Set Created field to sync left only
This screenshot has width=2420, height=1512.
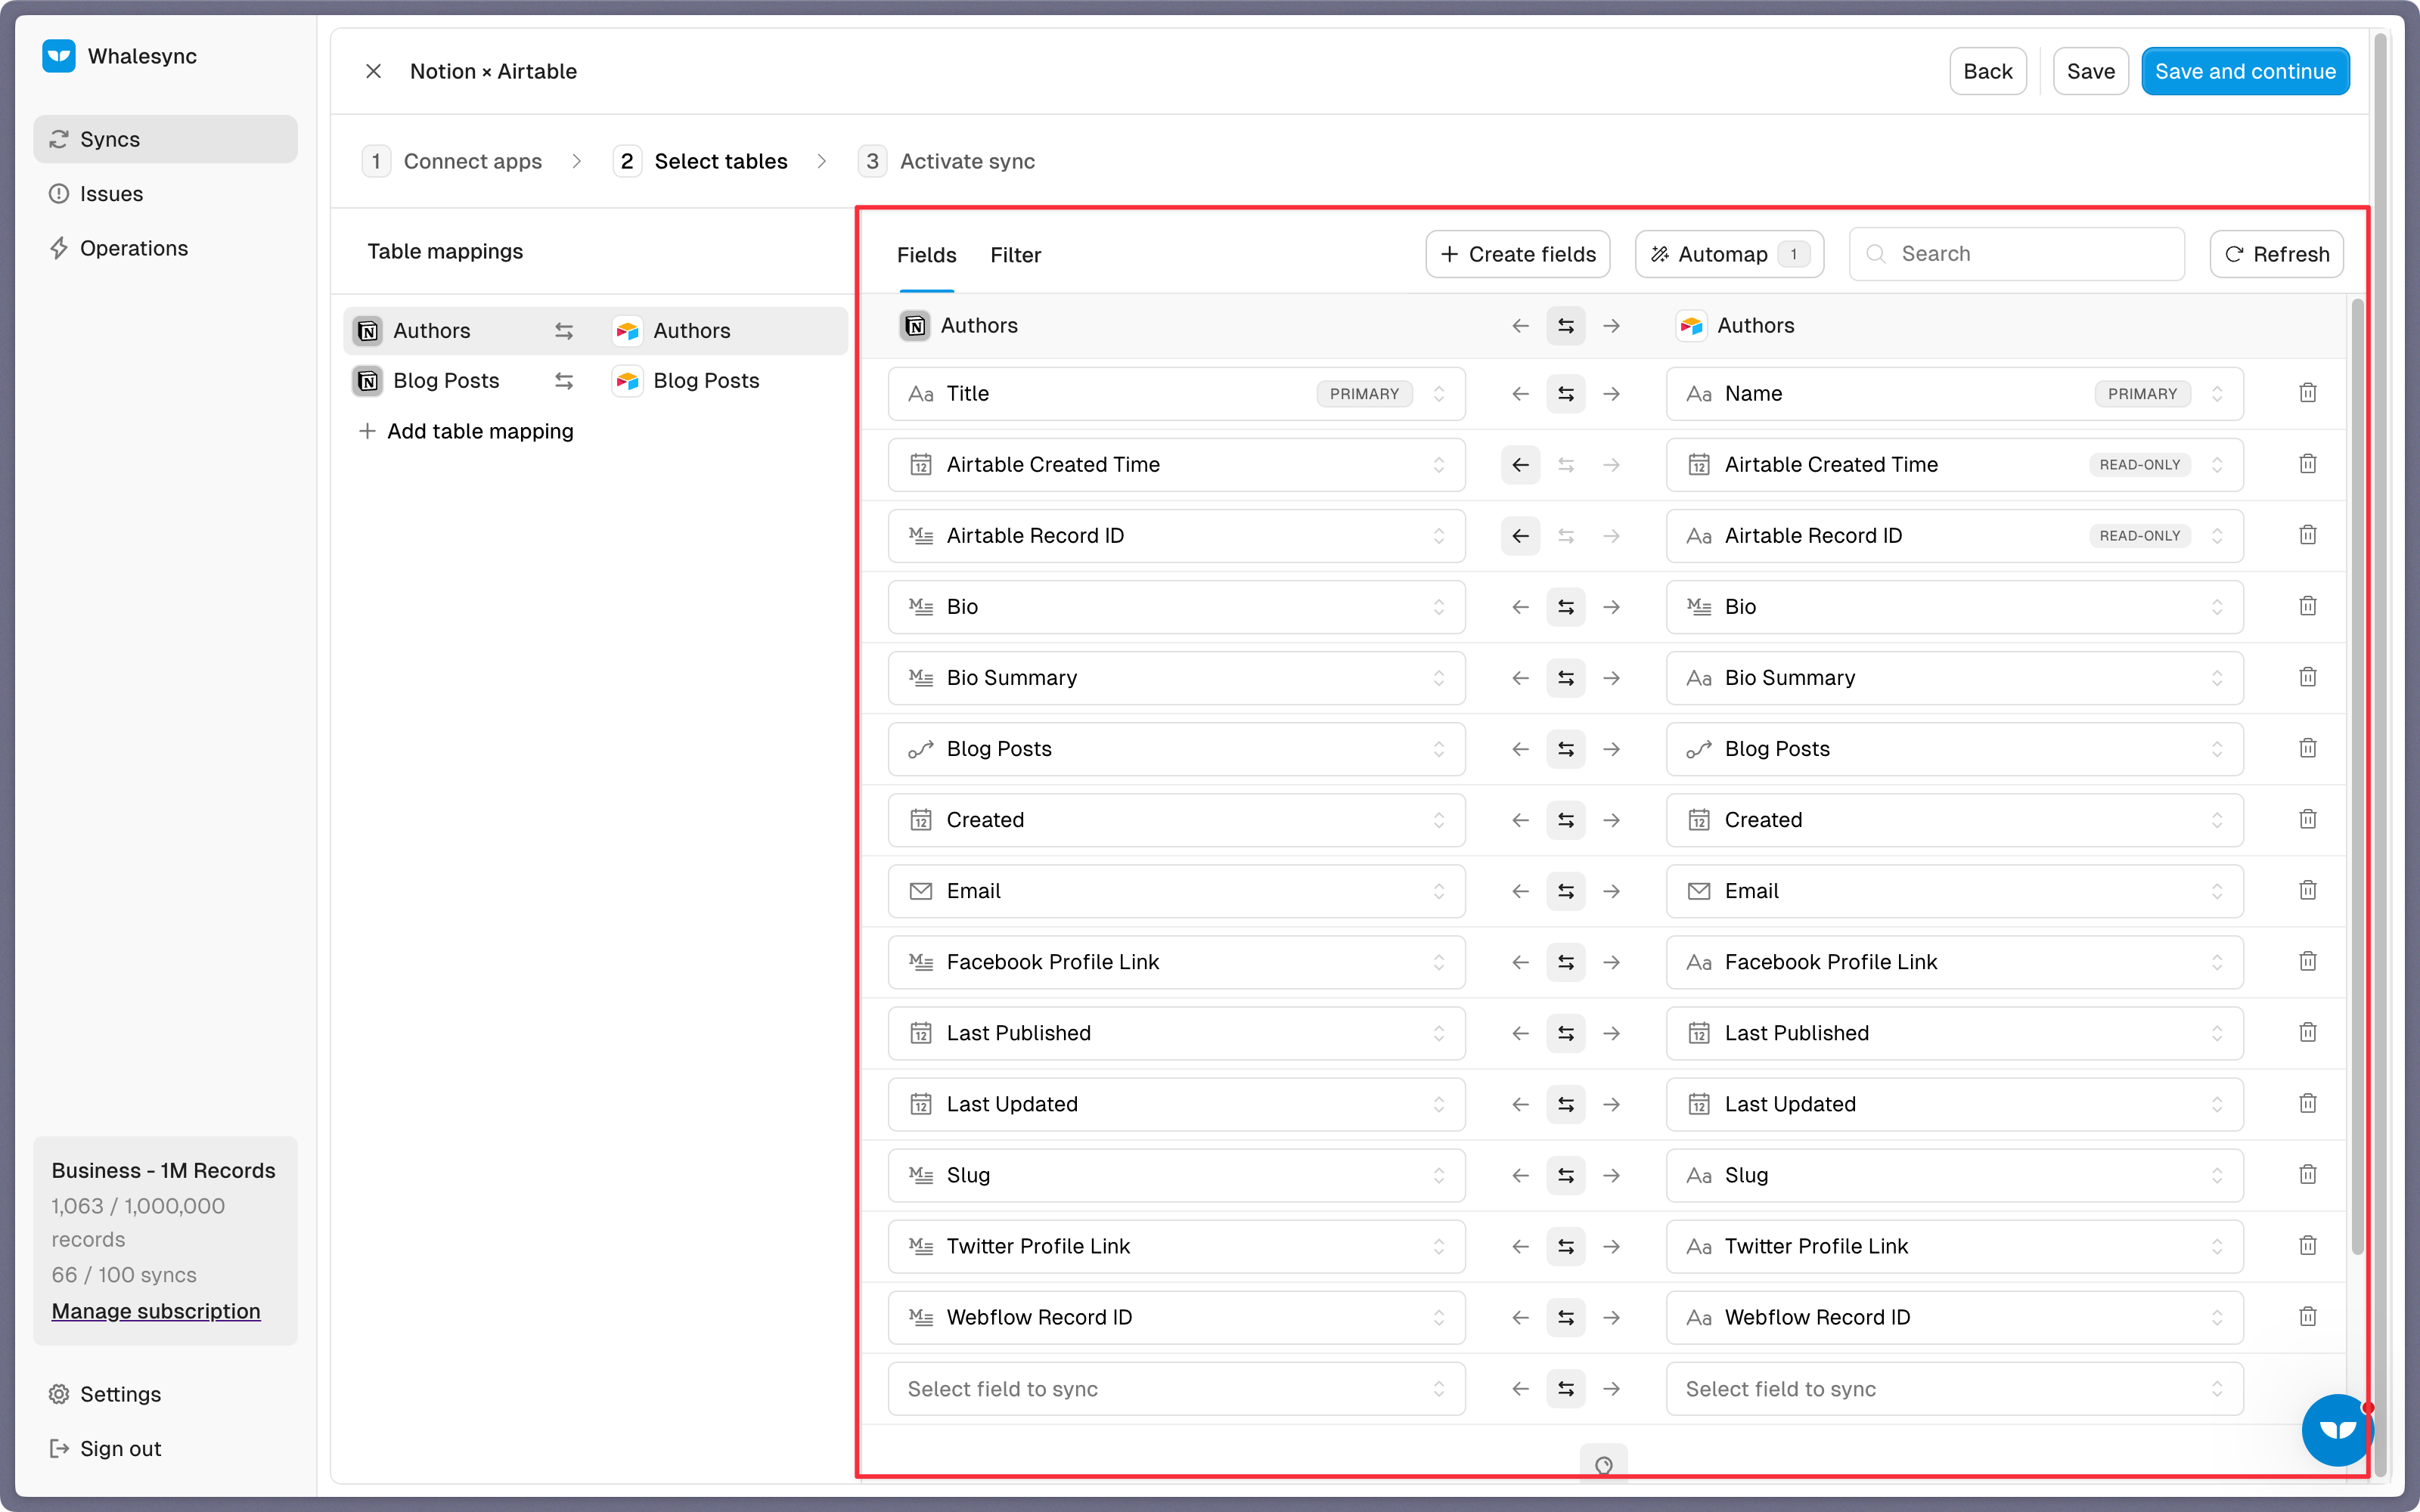(1520, 820)
